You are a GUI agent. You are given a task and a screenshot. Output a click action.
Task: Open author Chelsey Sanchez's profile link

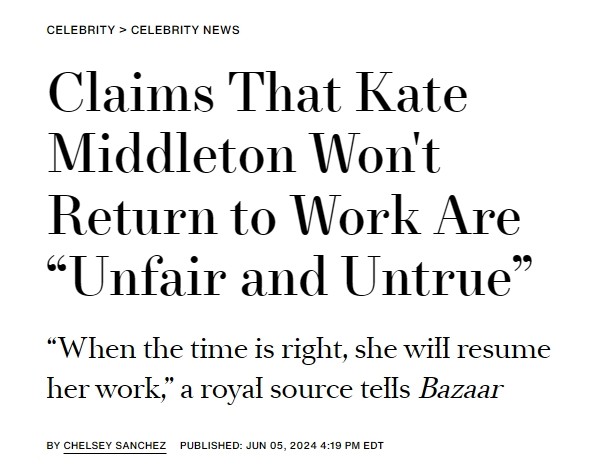(115, 446)
